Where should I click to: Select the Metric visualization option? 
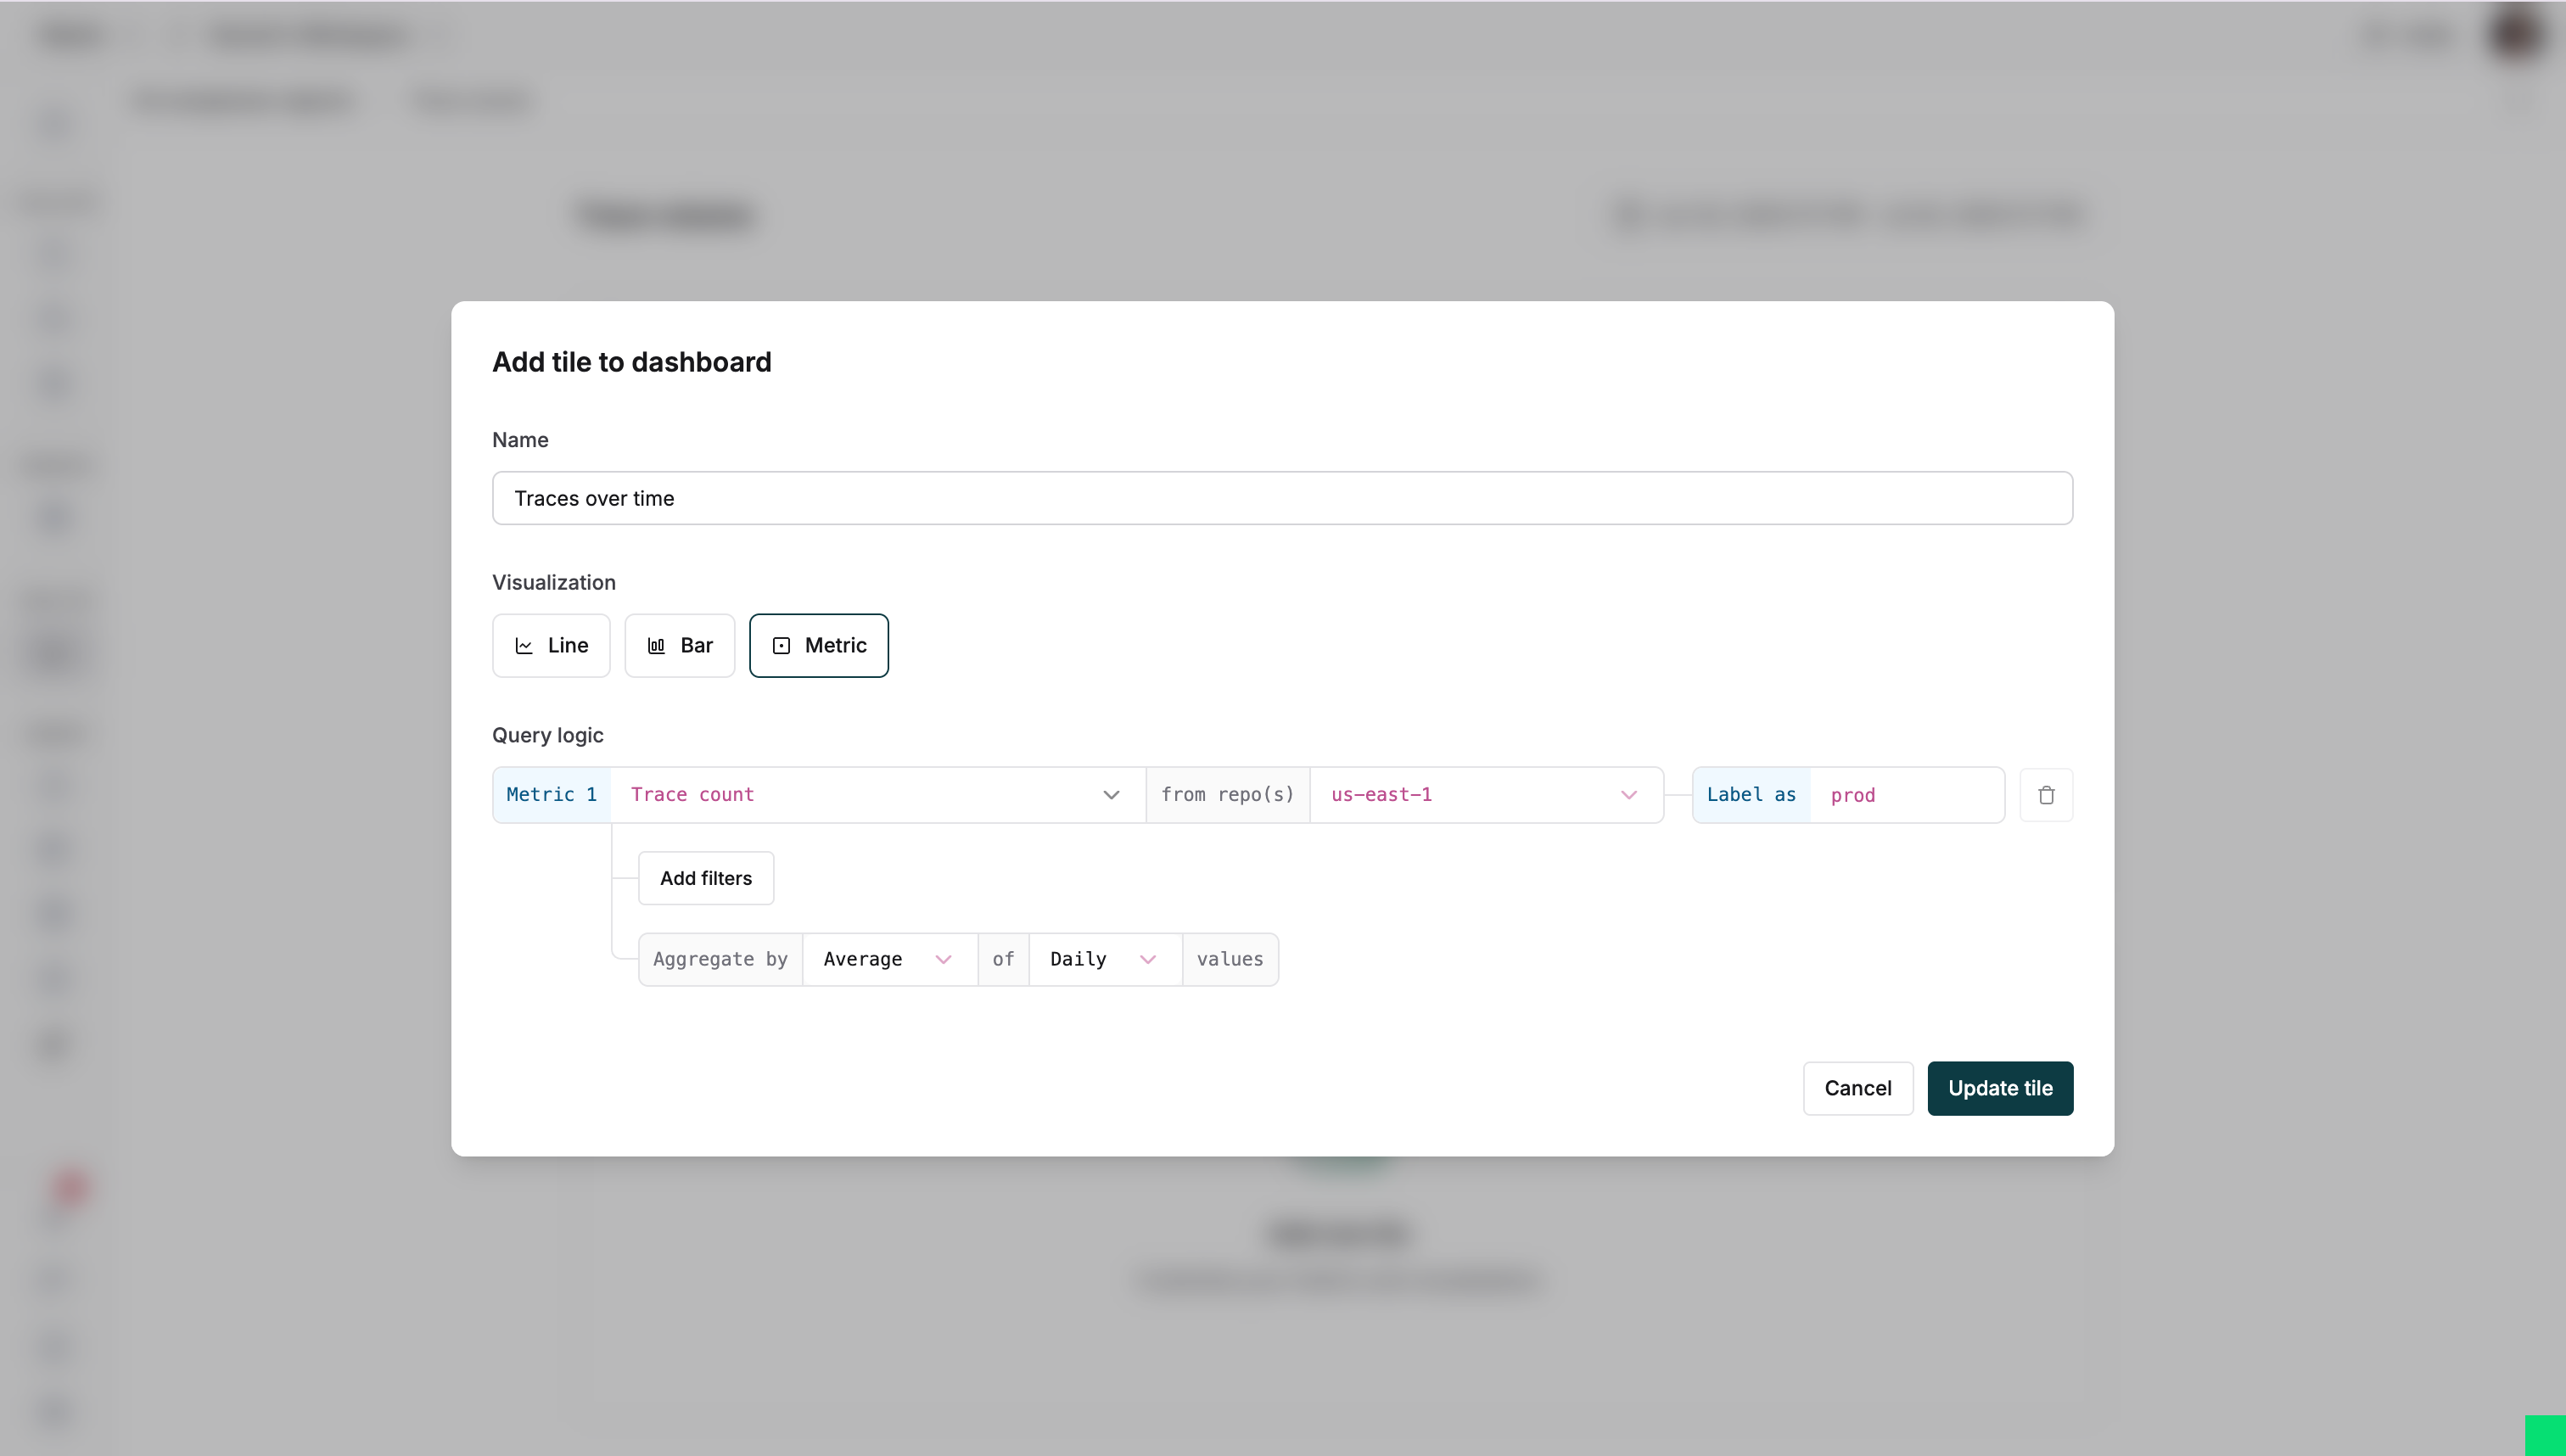tap(818, 645)
